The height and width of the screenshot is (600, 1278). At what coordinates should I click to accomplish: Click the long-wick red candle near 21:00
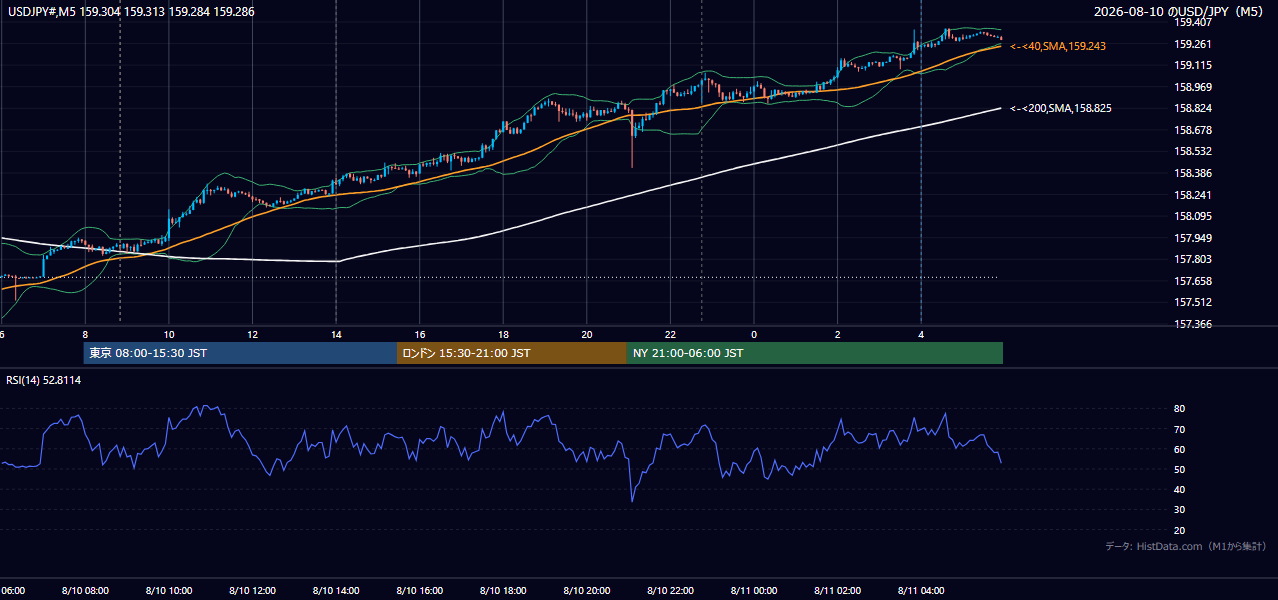click(632, 137)
